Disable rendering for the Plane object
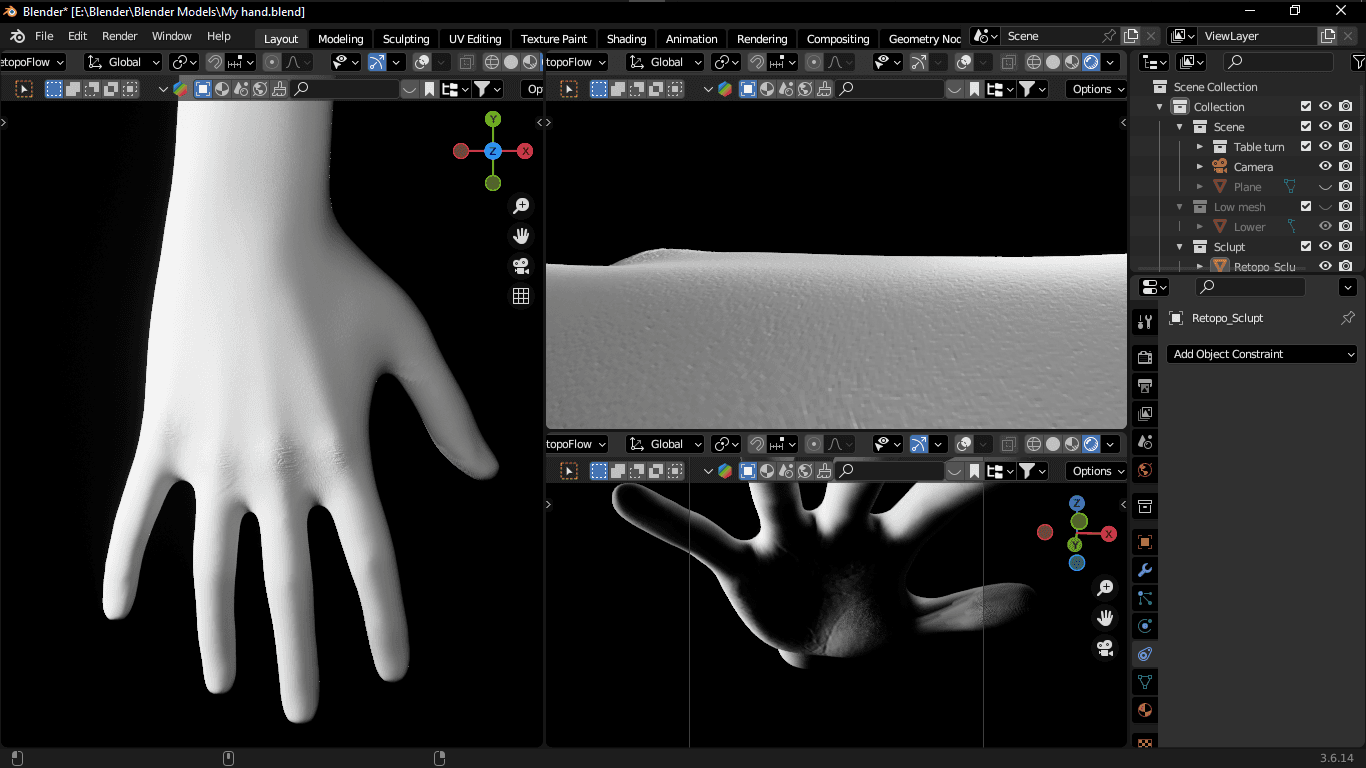This screenshot has width=1366, height=768. pos(1346,187)
